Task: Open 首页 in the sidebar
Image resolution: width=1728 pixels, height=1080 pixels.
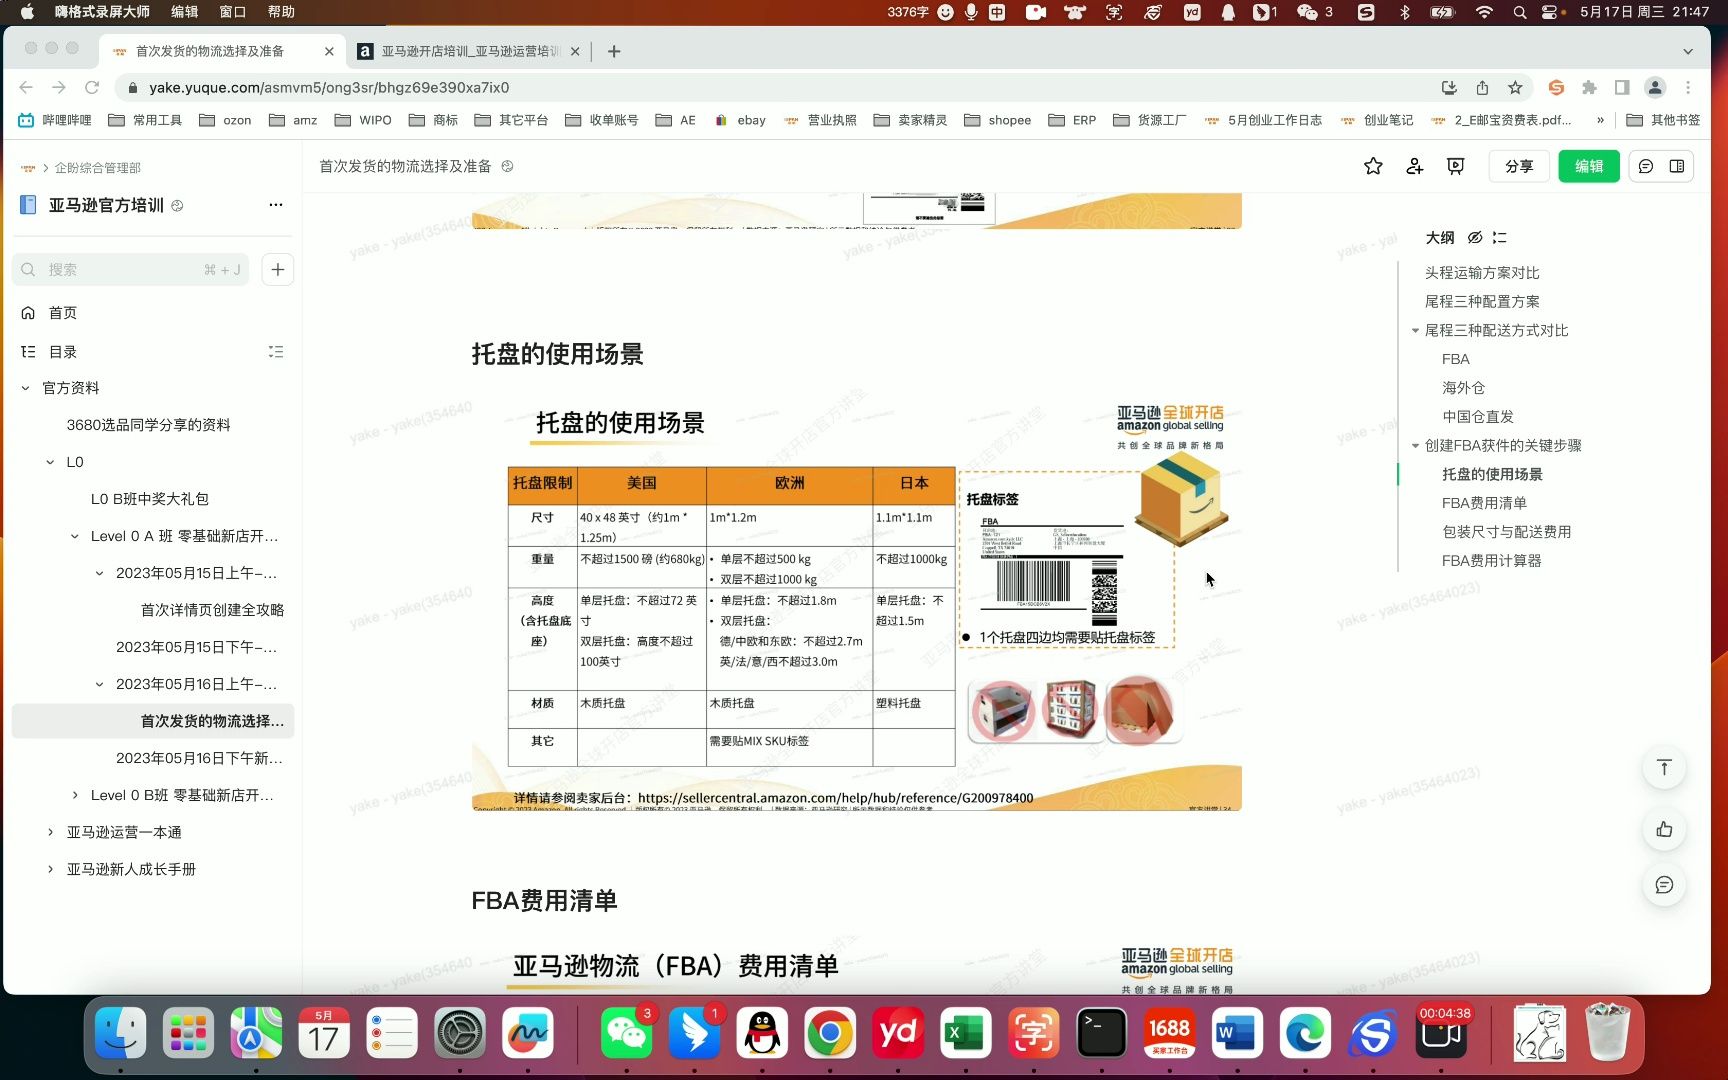Action: pyautogui.click(x=62, y=313)
